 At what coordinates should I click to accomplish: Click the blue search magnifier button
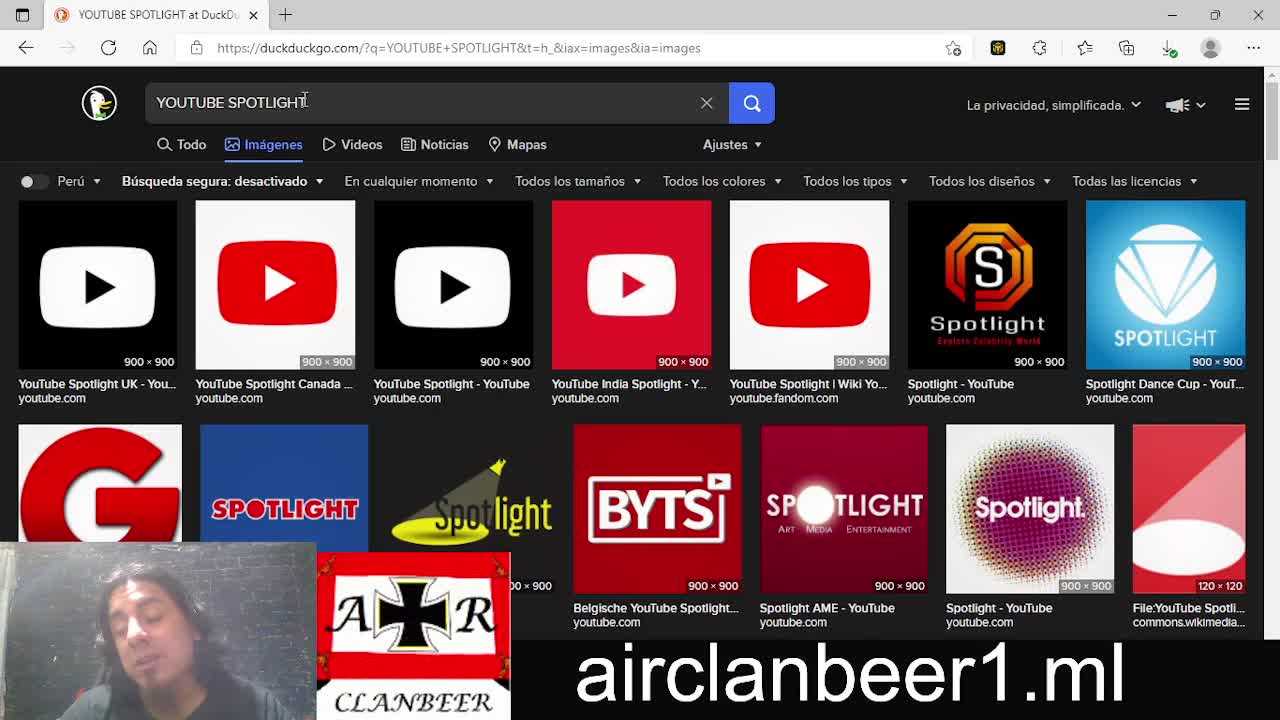tap(752, 103)
